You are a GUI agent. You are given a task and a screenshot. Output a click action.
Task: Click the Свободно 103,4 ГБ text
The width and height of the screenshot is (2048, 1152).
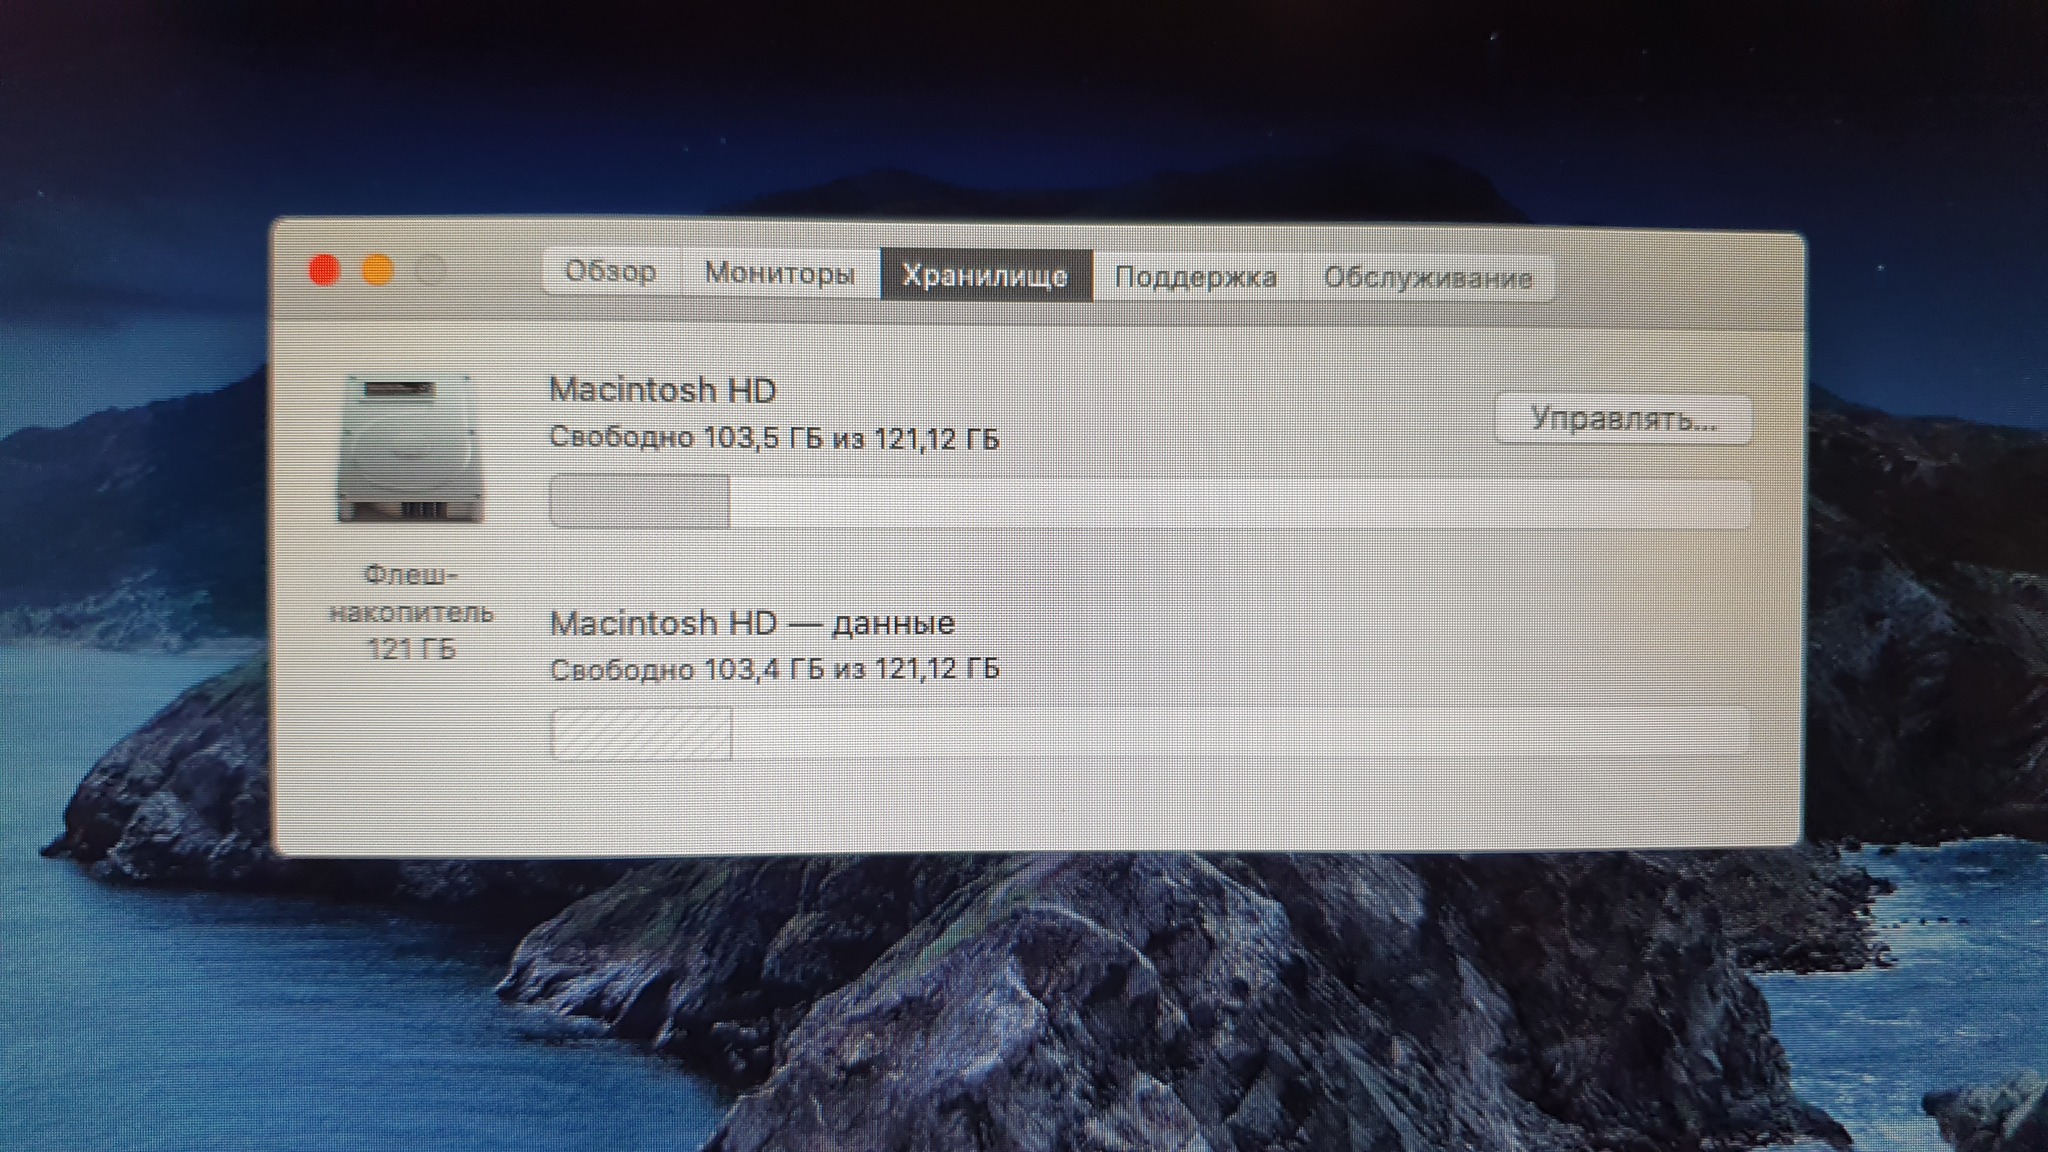pos(774,669)
